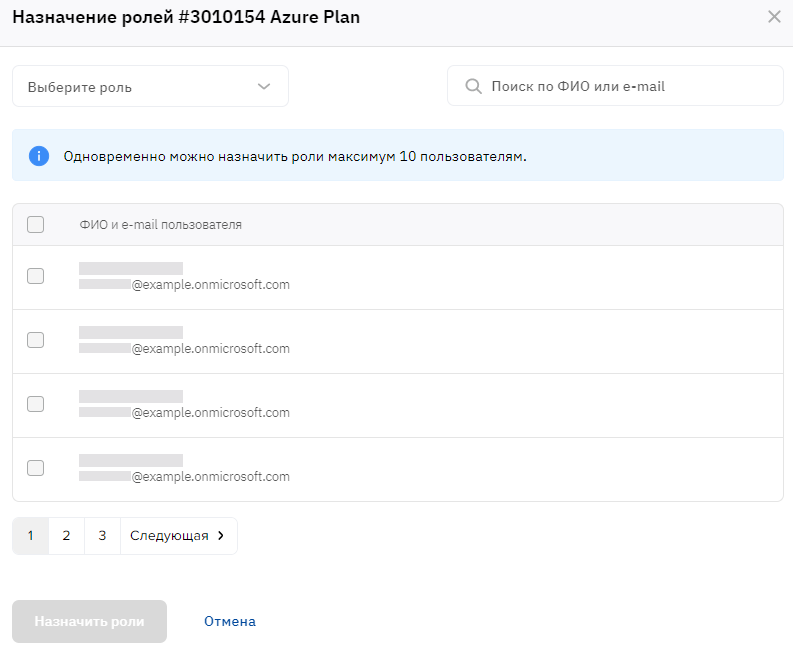Click the dialog title #3010154 Azure Plan
The height and width of the screenshot is (647, 793).
186,17
